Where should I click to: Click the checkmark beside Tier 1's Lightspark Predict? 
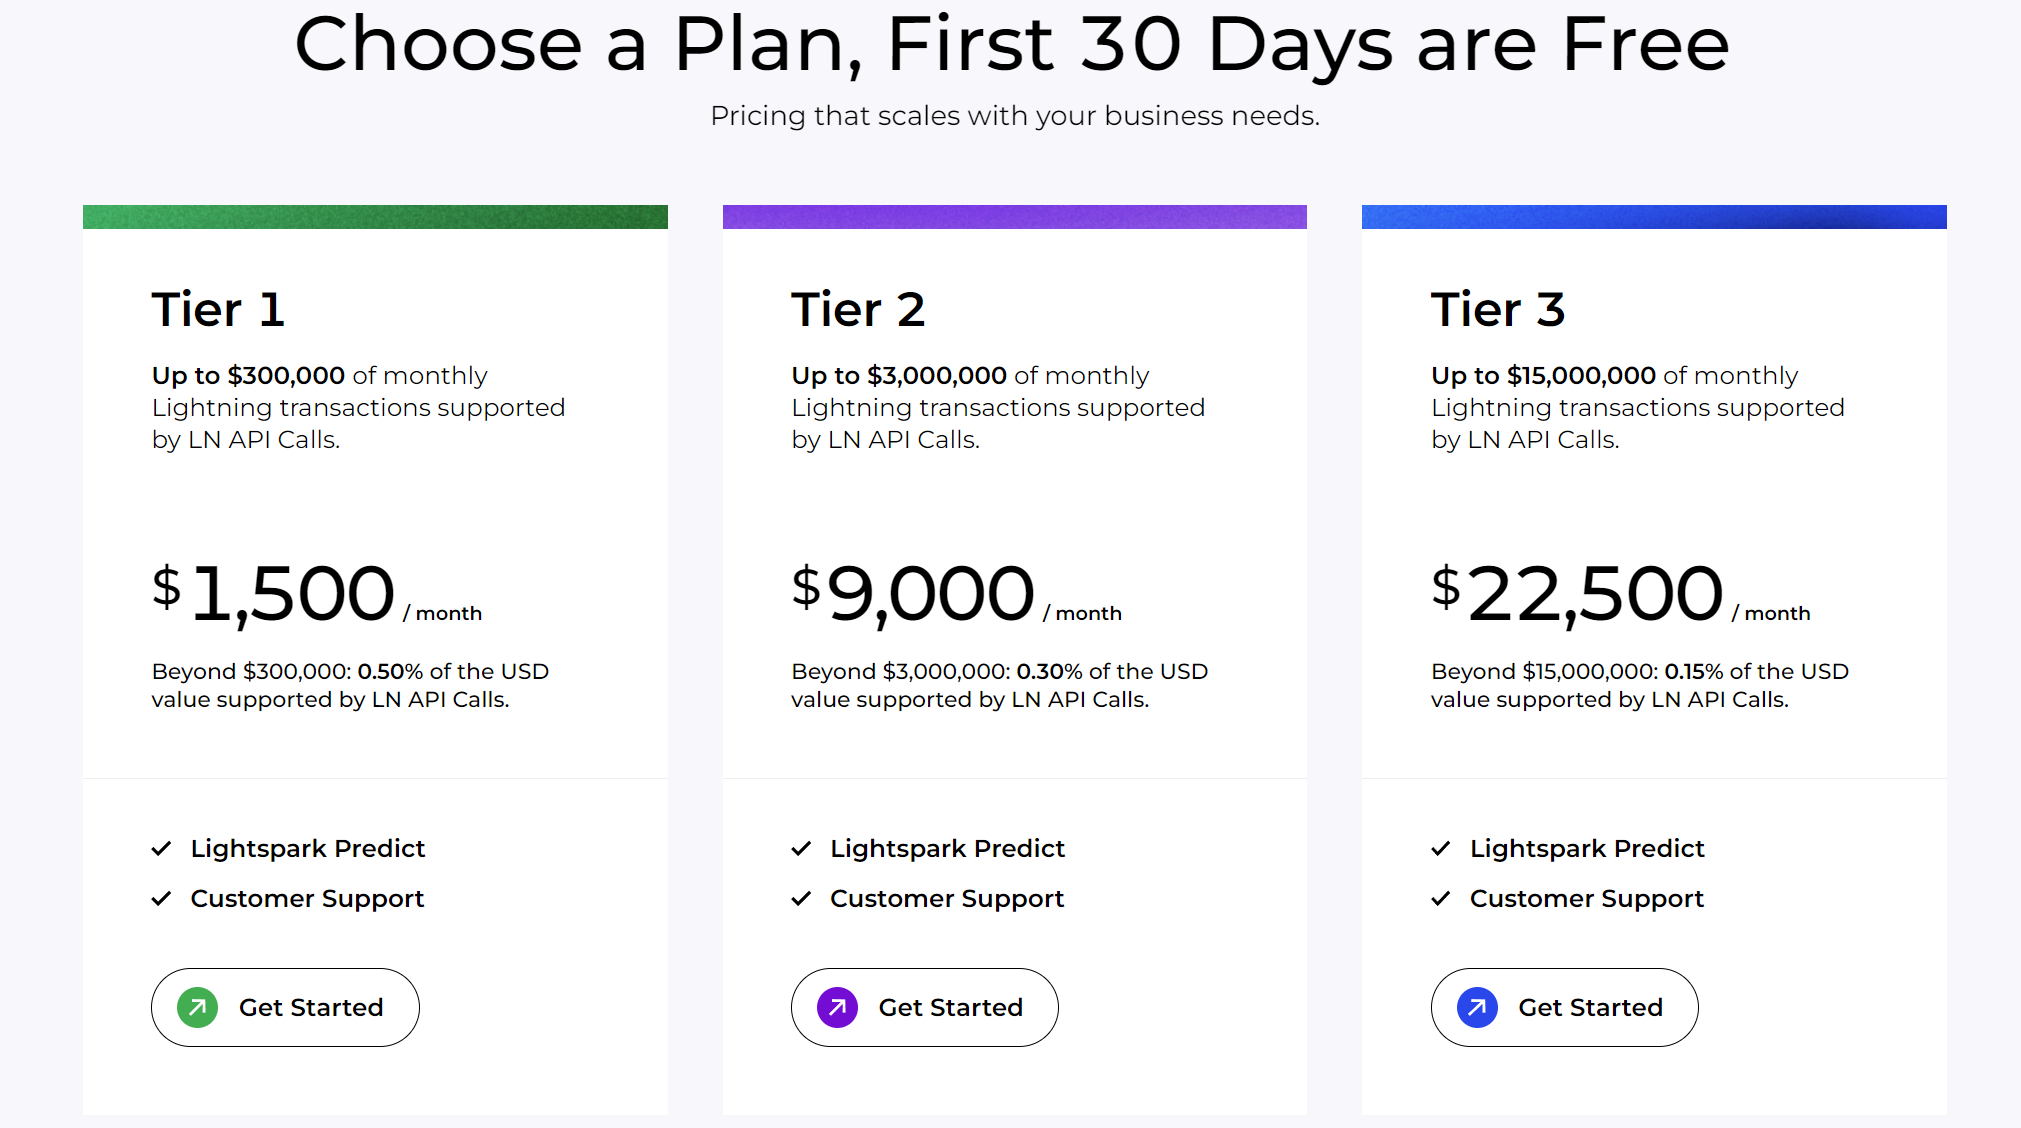(162, 848)
